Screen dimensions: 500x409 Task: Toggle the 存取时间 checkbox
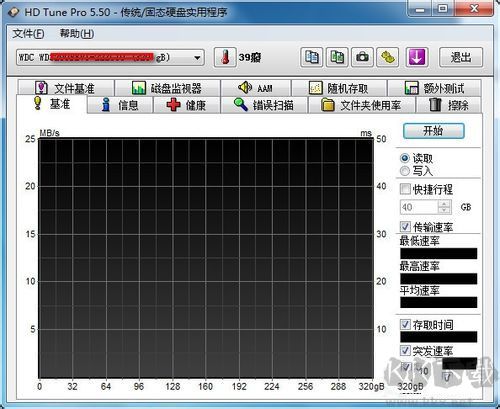click(x=405, y=324)
